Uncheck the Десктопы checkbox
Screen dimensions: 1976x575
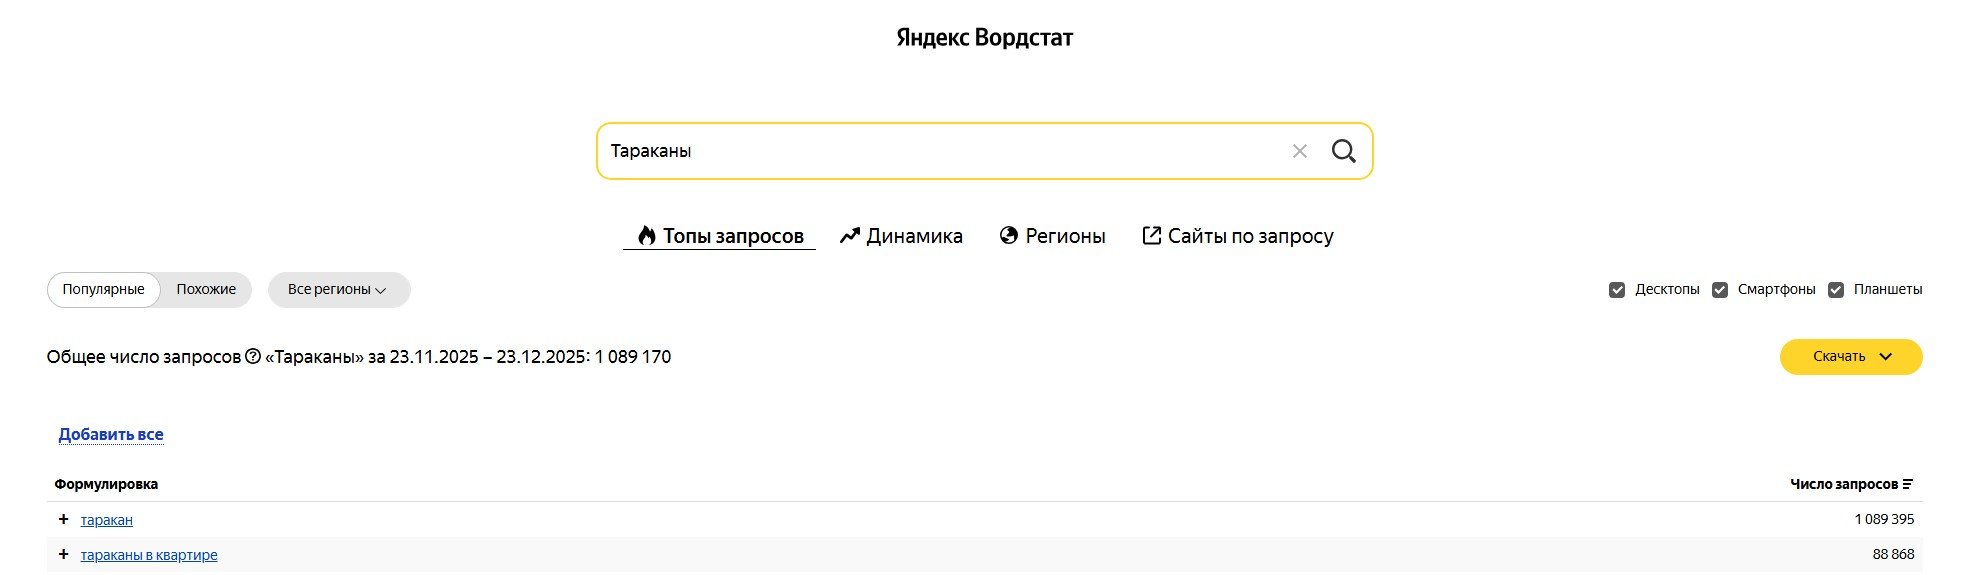click(1616, 290)
